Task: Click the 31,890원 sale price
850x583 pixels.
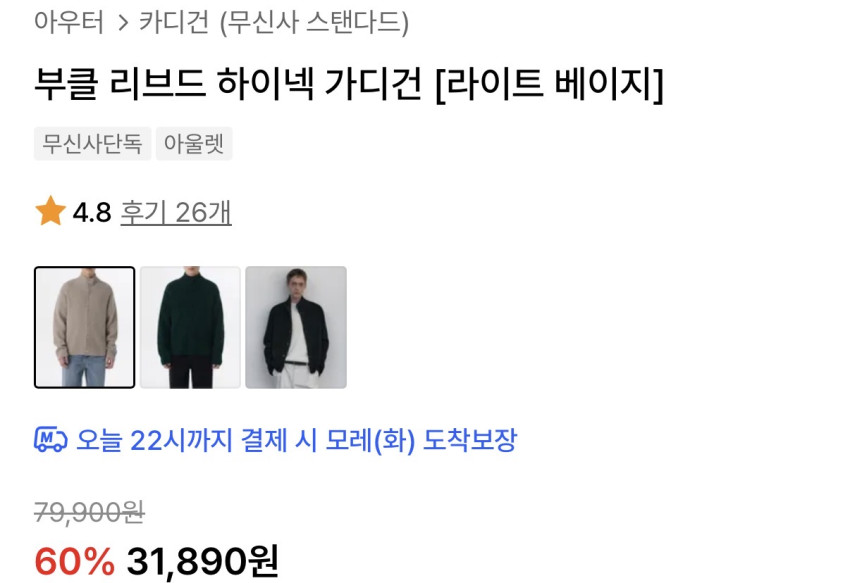Action: click(x=203, y=561)
